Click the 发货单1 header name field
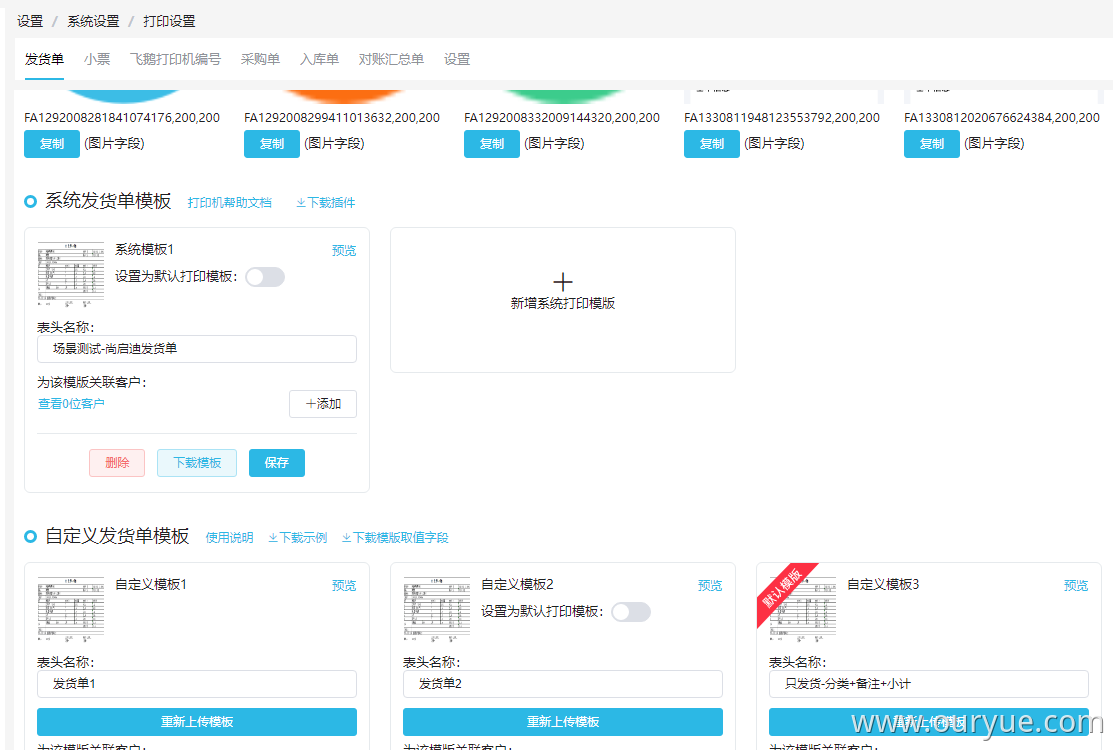Image resolution: width=1113 pixels, height=750 pixels. pos(197,684)
